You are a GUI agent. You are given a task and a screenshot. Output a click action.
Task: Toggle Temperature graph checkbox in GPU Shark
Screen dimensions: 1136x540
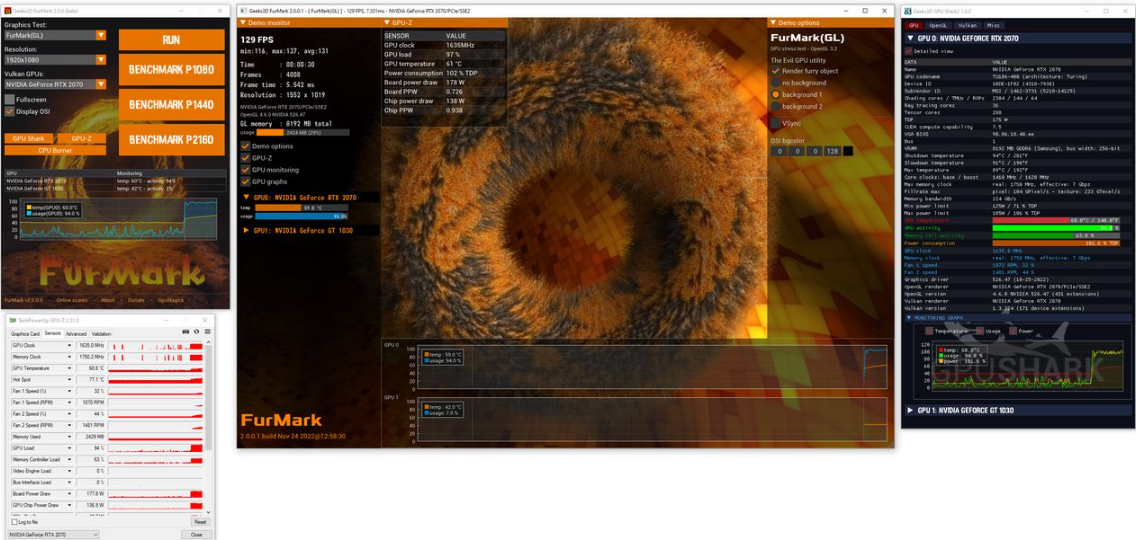(x=930, y=331)
